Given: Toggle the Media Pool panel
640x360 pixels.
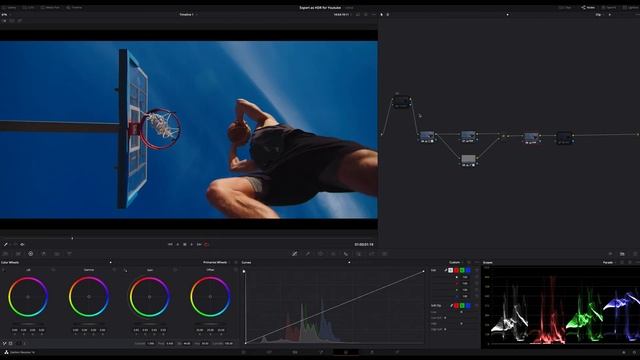Looking at the screenshot, I should coord(50,7).
